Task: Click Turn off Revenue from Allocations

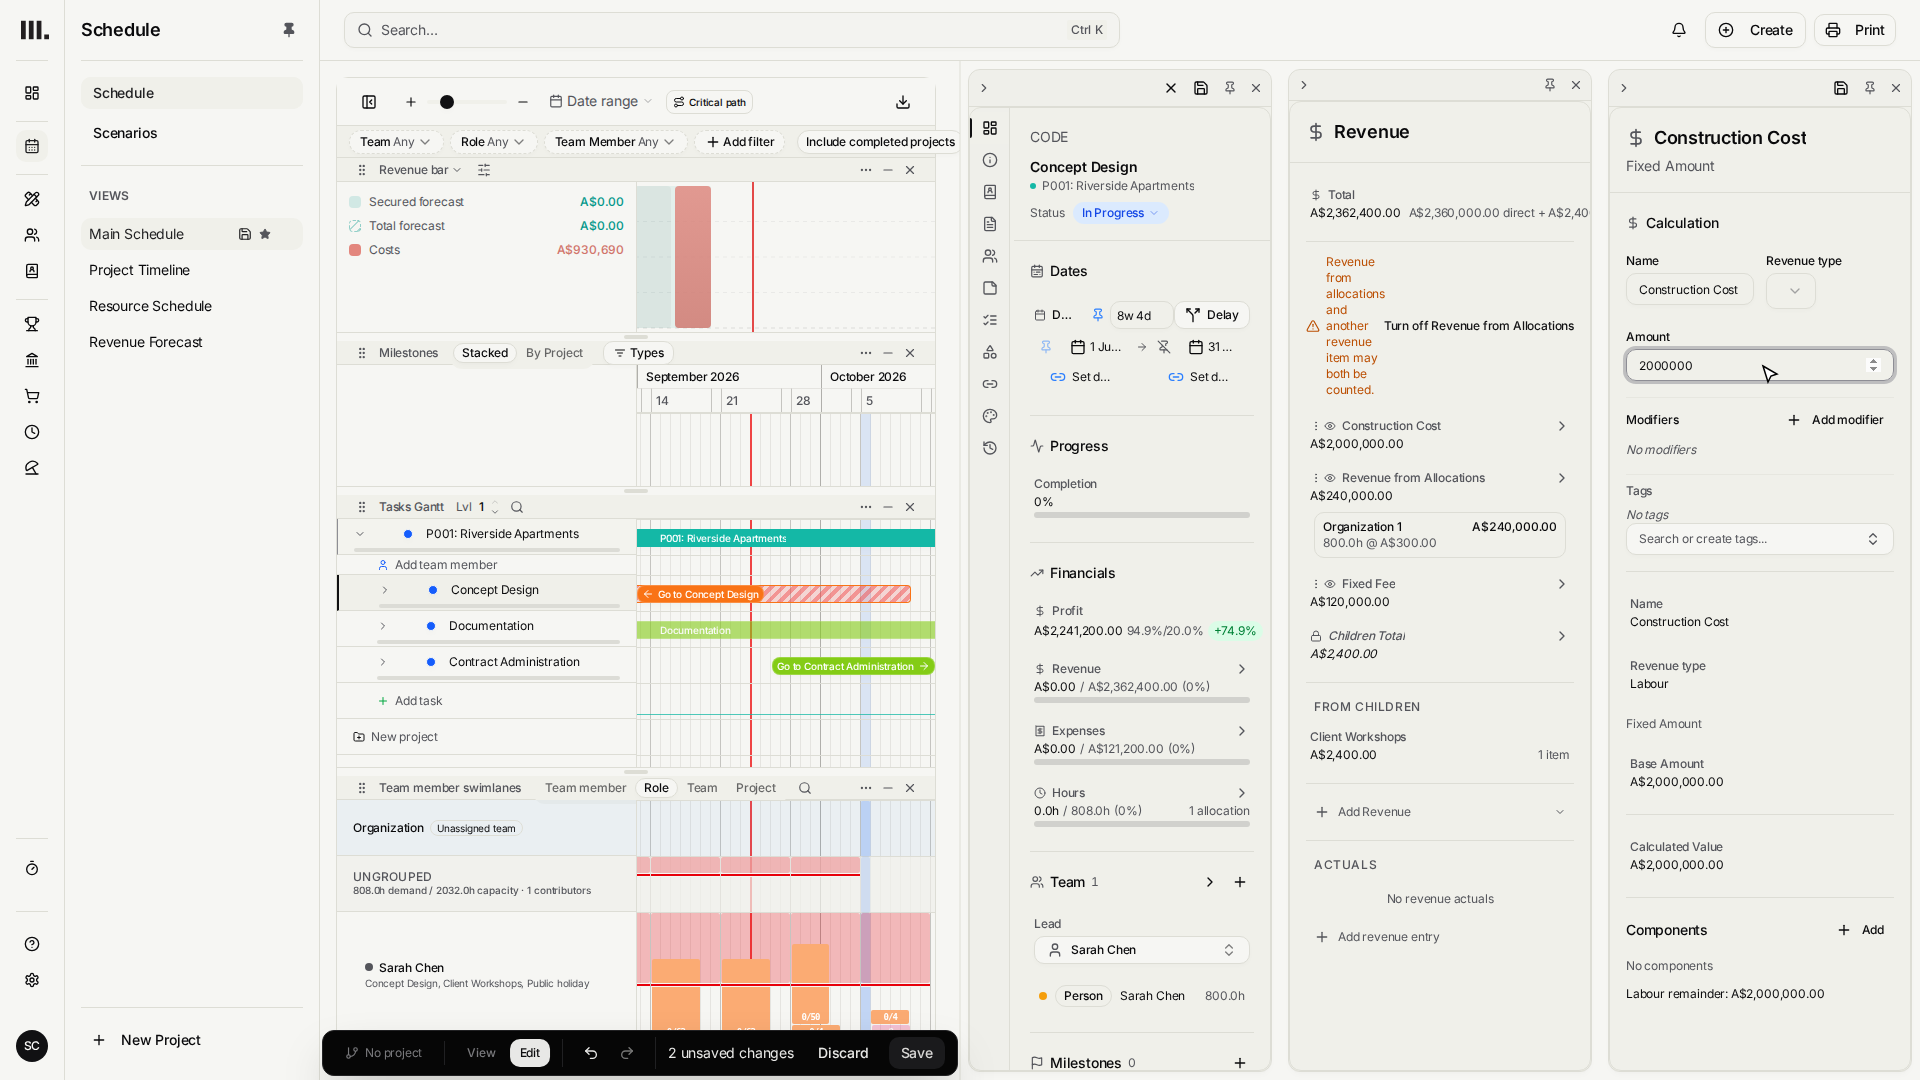Action: click(1479, 326)
